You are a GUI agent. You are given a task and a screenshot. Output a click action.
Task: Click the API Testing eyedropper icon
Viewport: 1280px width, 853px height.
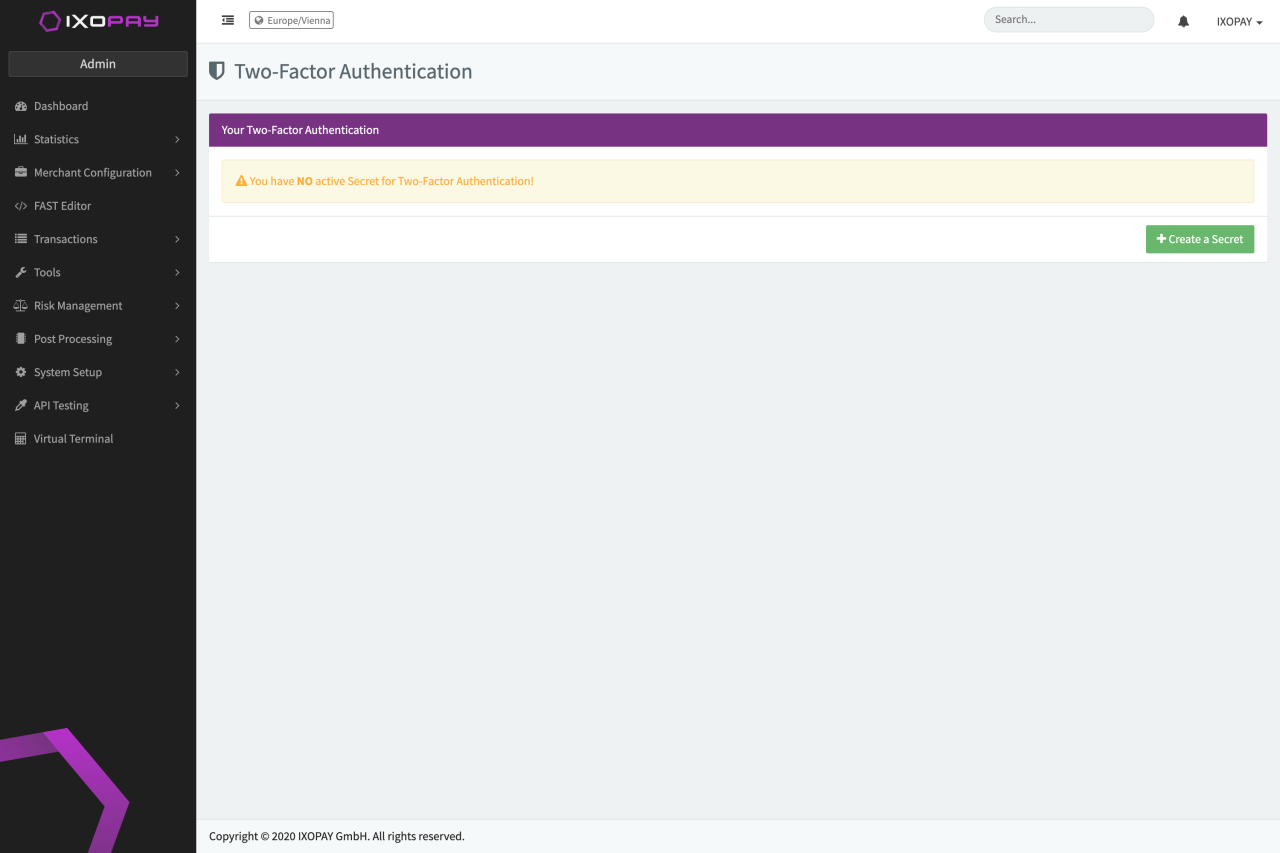(20, 406)
